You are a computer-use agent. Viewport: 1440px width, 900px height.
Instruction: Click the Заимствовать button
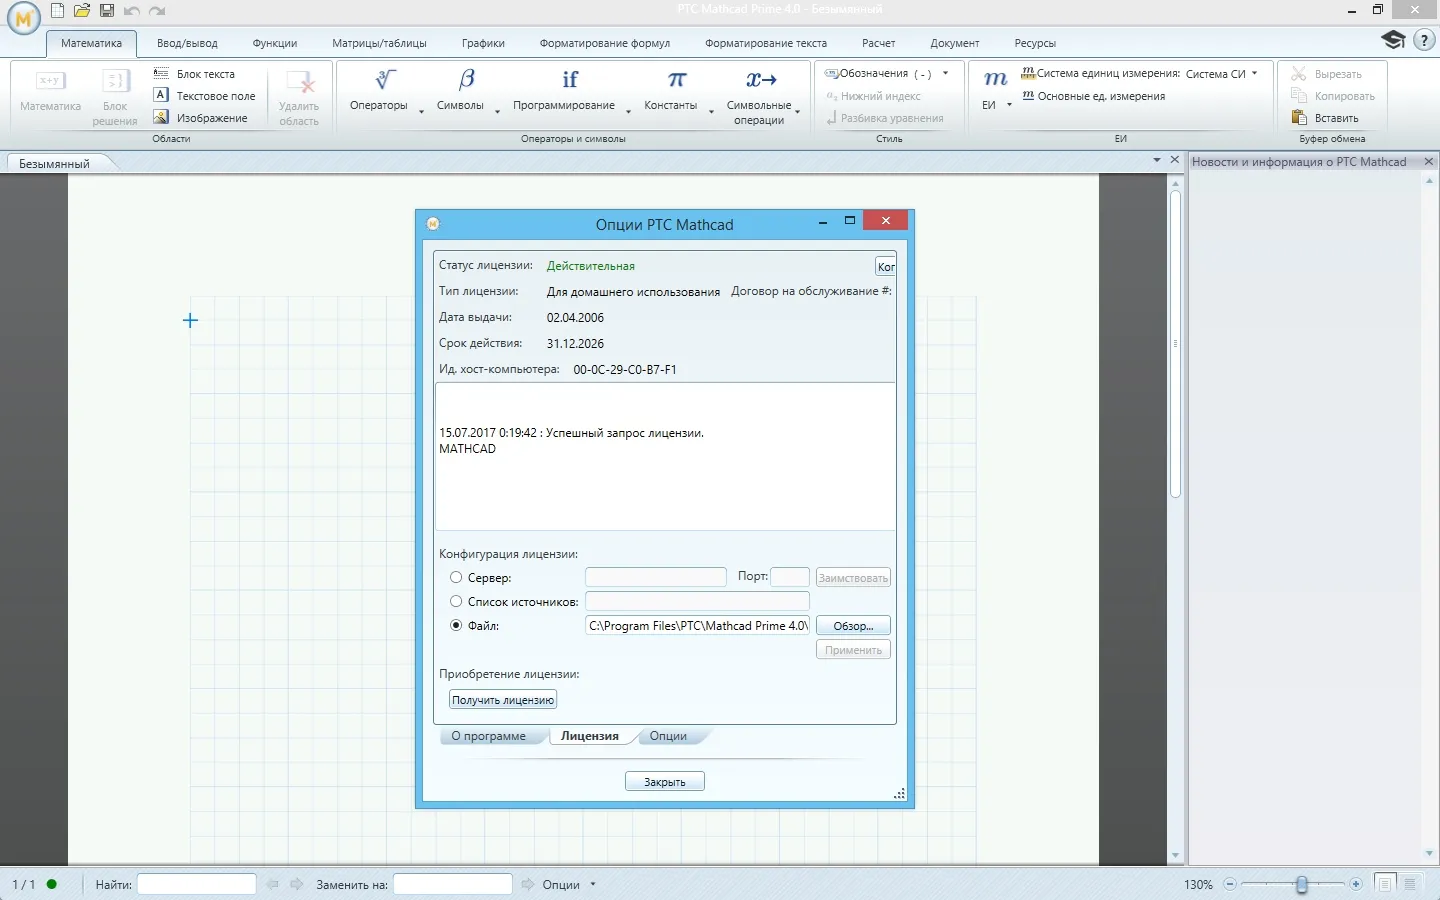click(853, 578)
